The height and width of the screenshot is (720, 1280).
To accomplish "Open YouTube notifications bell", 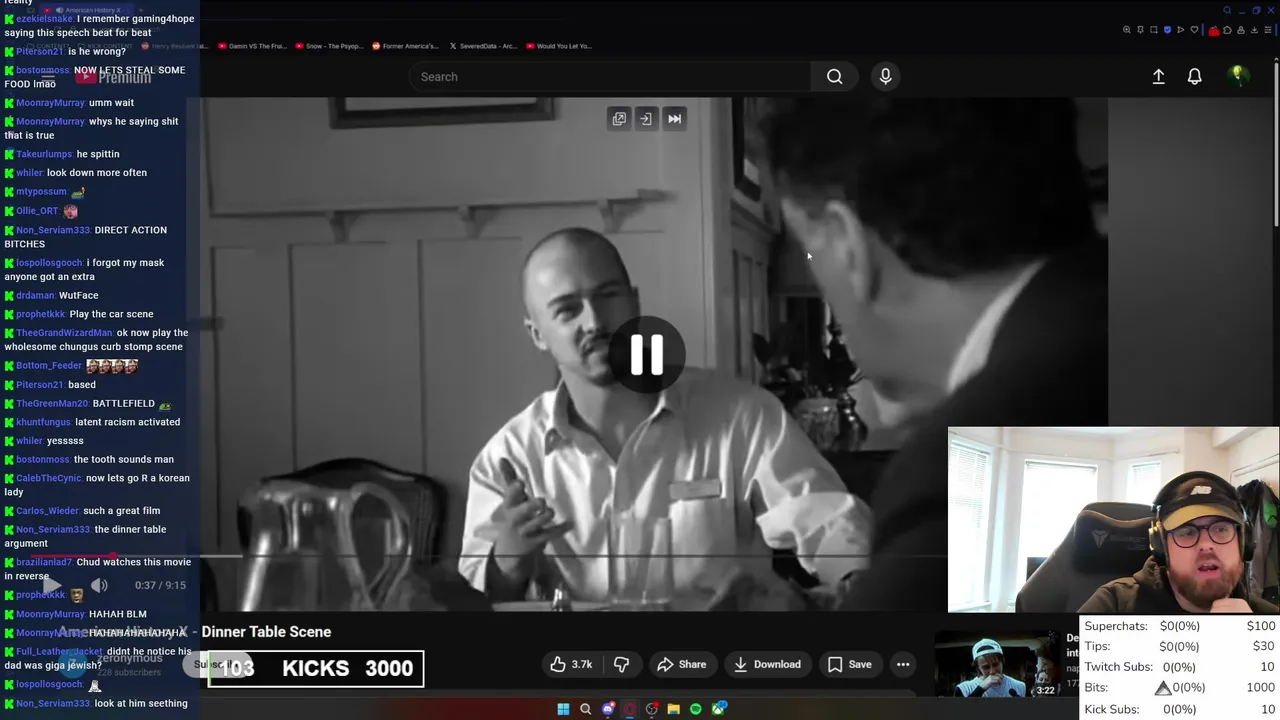I will coord(1194,76).
